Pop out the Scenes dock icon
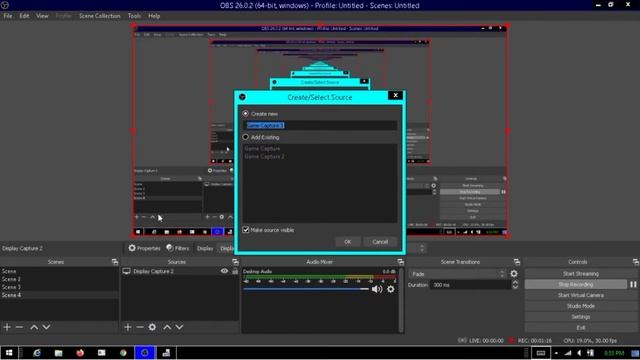The image size is (640, 360). (115, 262)
